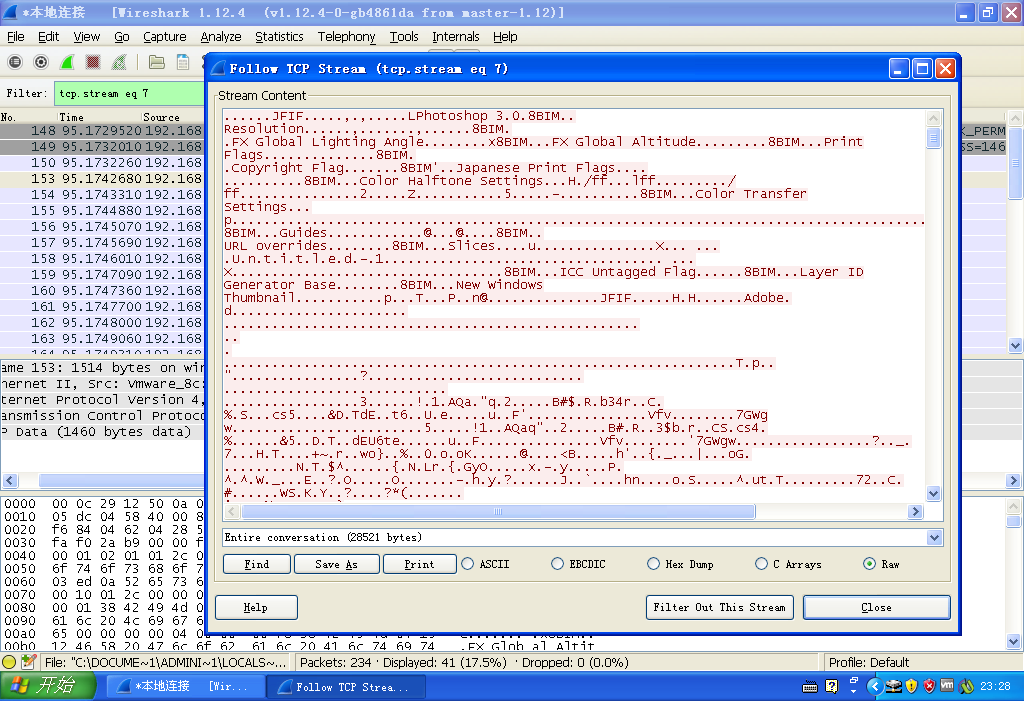Restore the language bar icon

(x=854, y=681)
